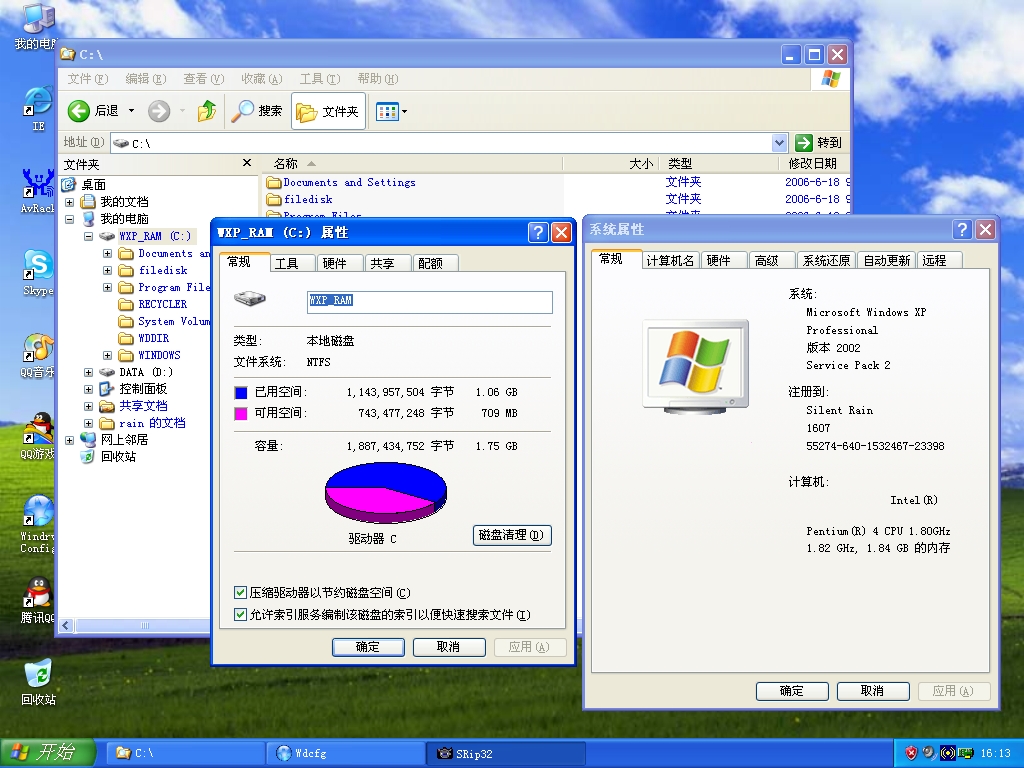Image resolution: width=1024 pixels, height=768 pixels.
Task: Expand the DATA (D:) tree node
Action: tap(88, 372)
